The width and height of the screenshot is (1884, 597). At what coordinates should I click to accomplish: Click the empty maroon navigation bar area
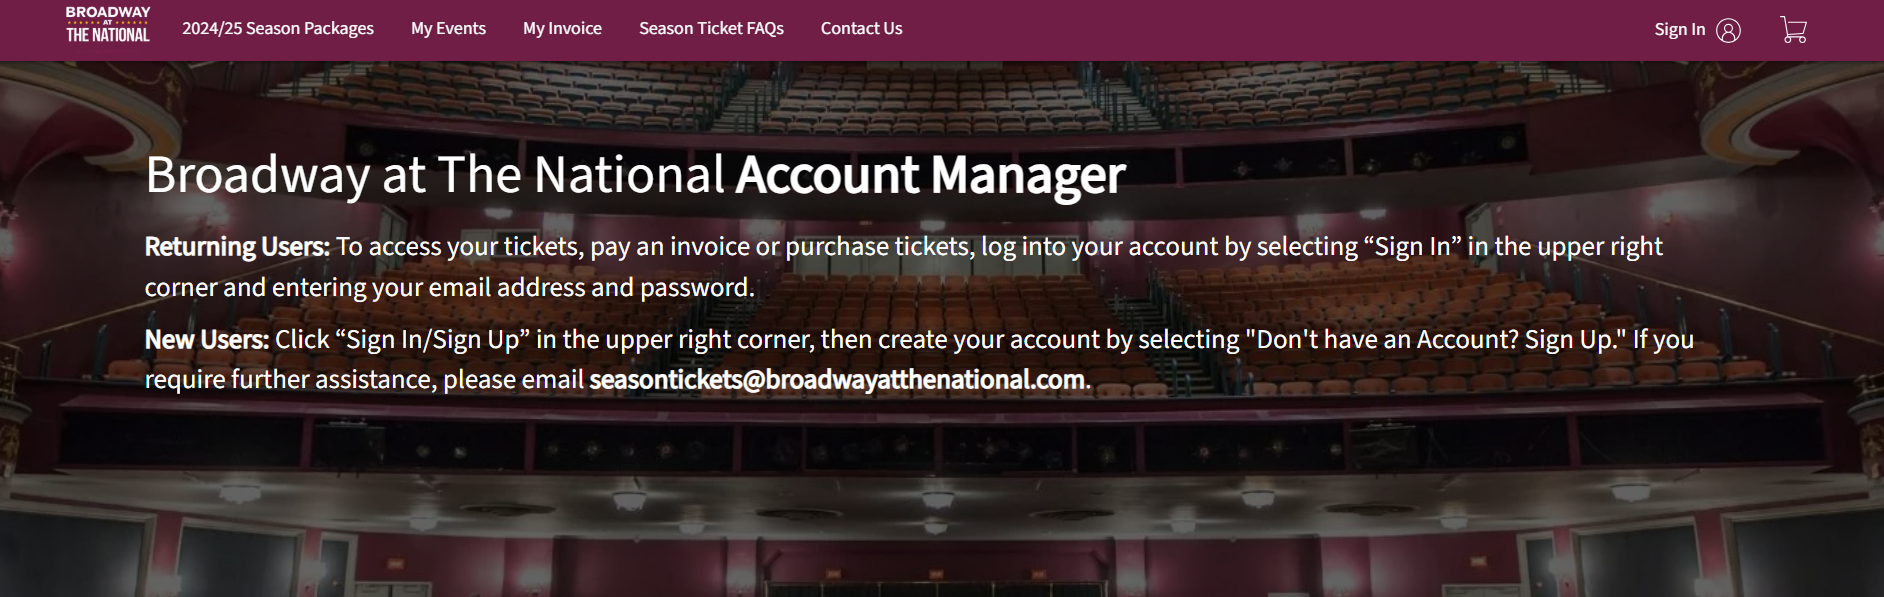click(x=1270, y=30)
